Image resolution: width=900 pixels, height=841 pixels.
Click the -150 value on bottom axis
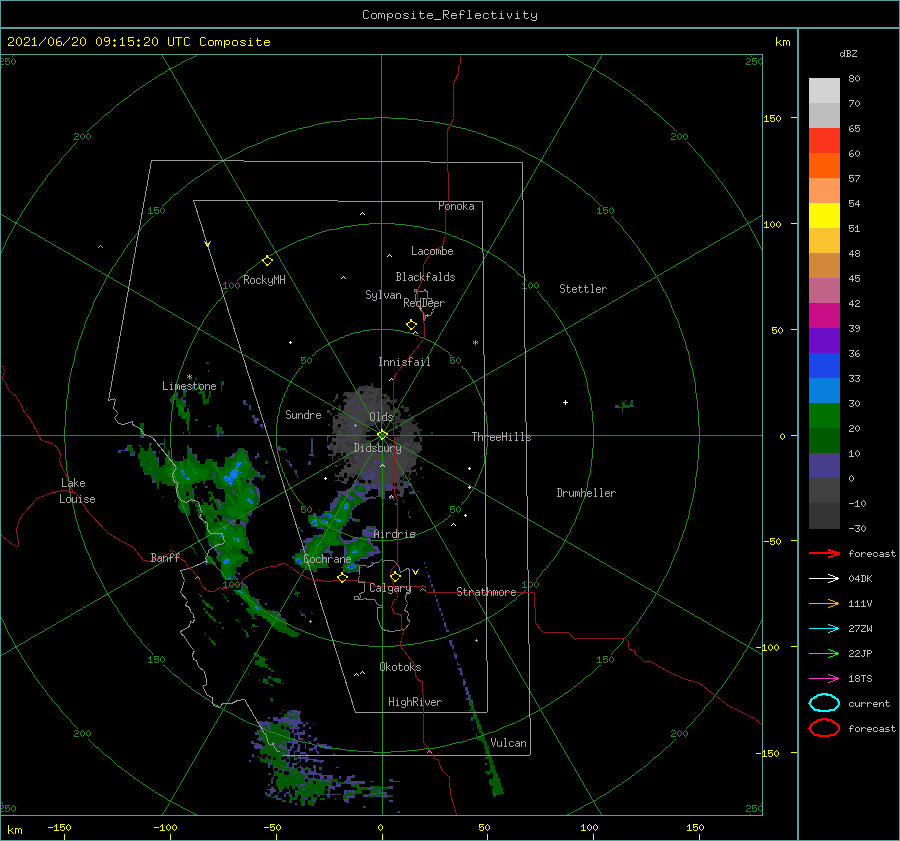pyautogui.click(x=59, y=827)
